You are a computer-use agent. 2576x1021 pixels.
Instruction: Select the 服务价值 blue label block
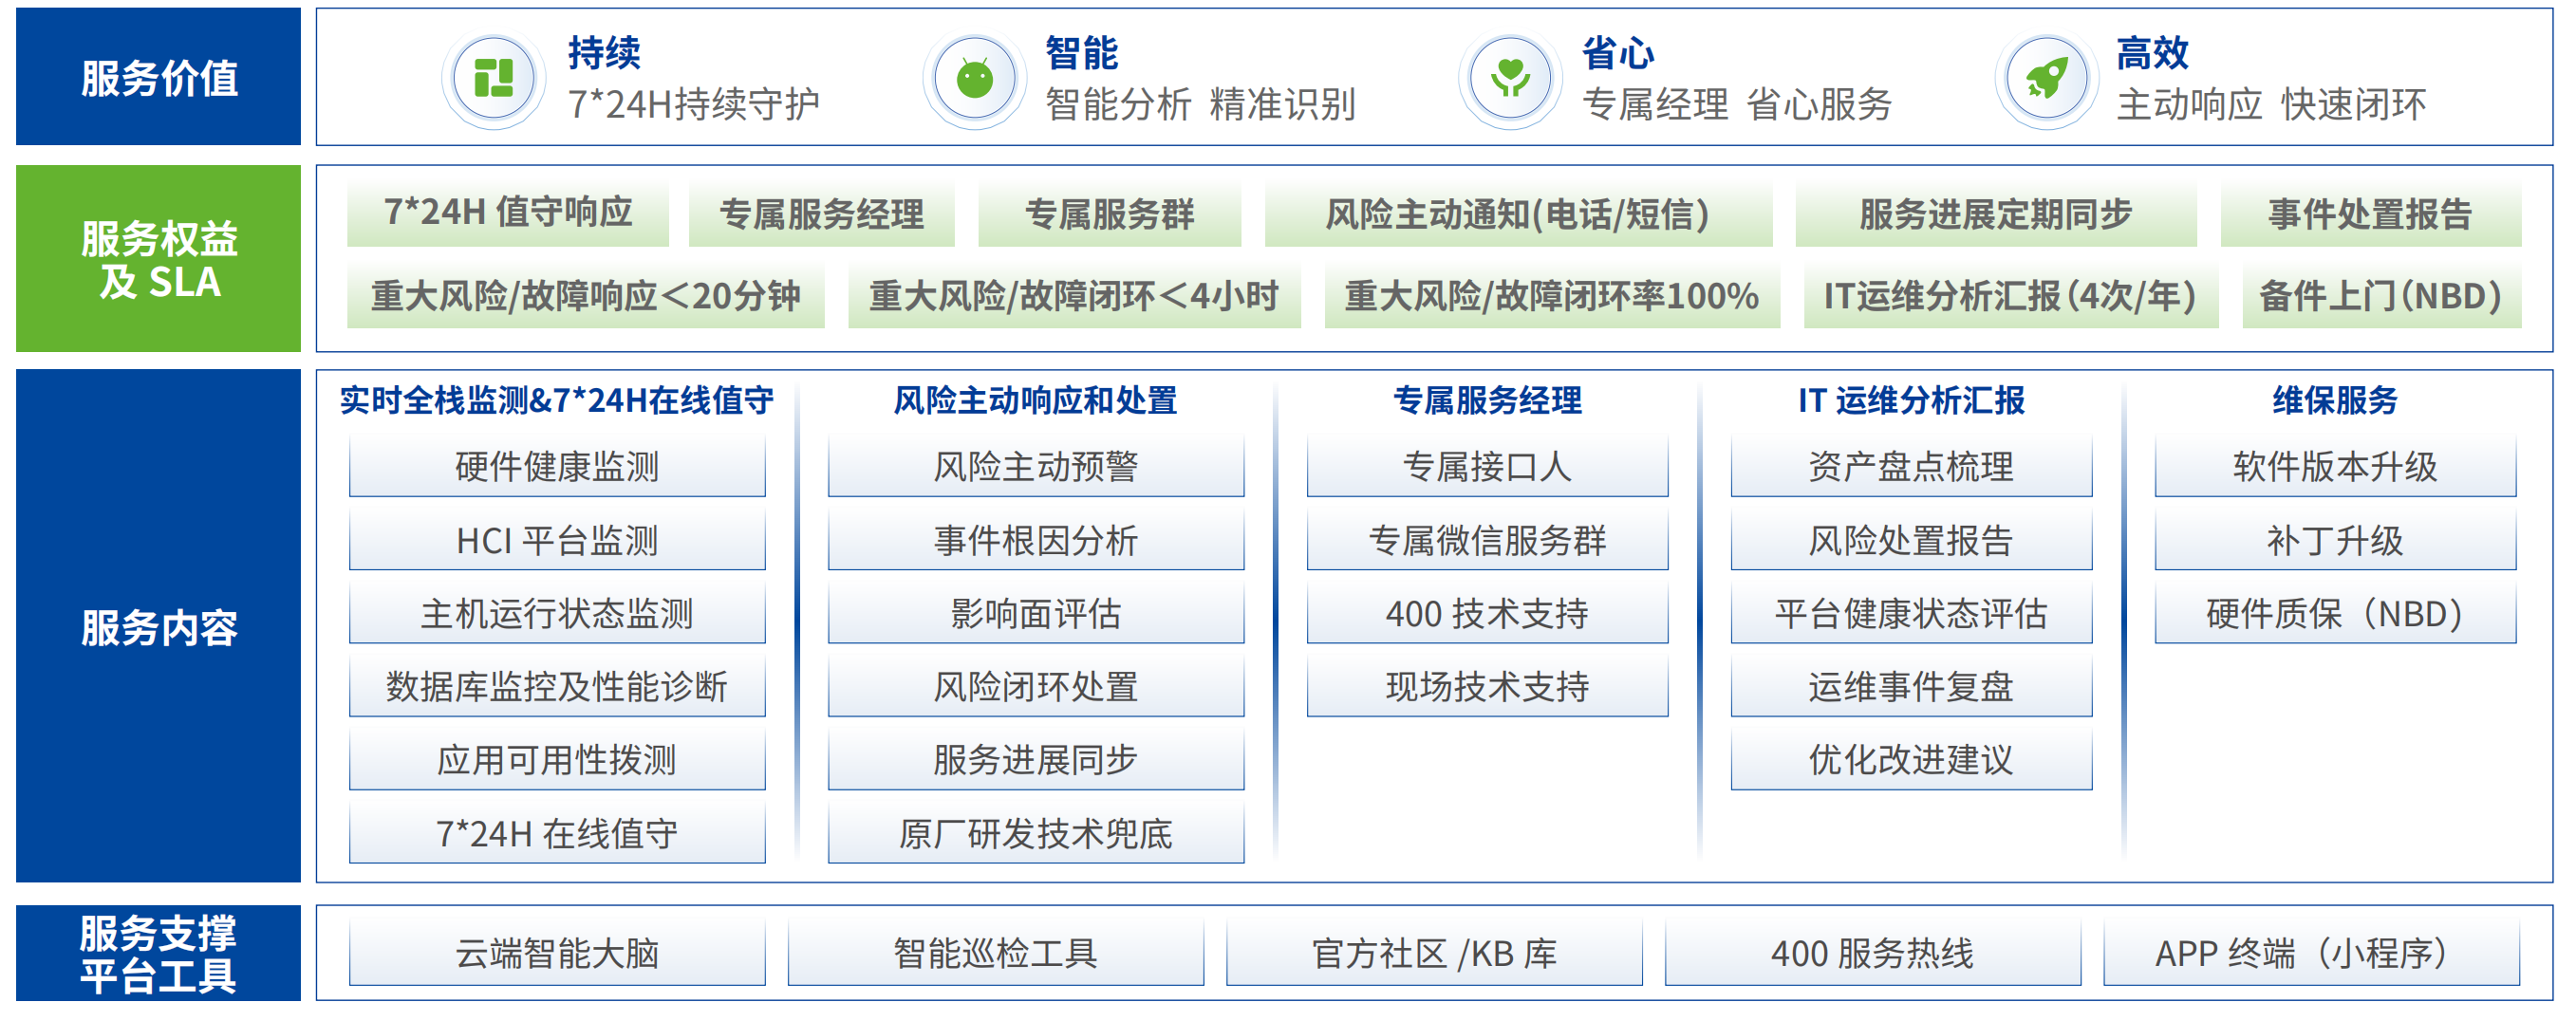click(158, 77)
